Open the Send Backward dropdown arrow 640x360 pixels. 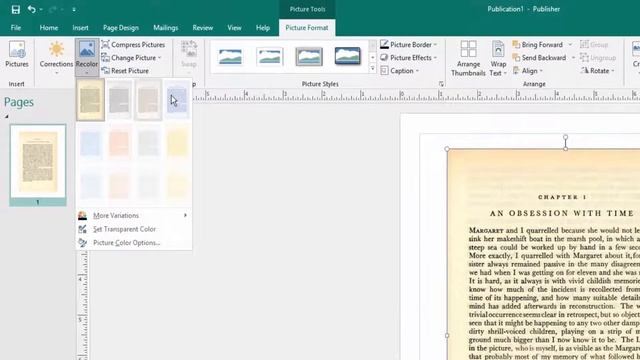pyautogui.click(x=573, y=58)
